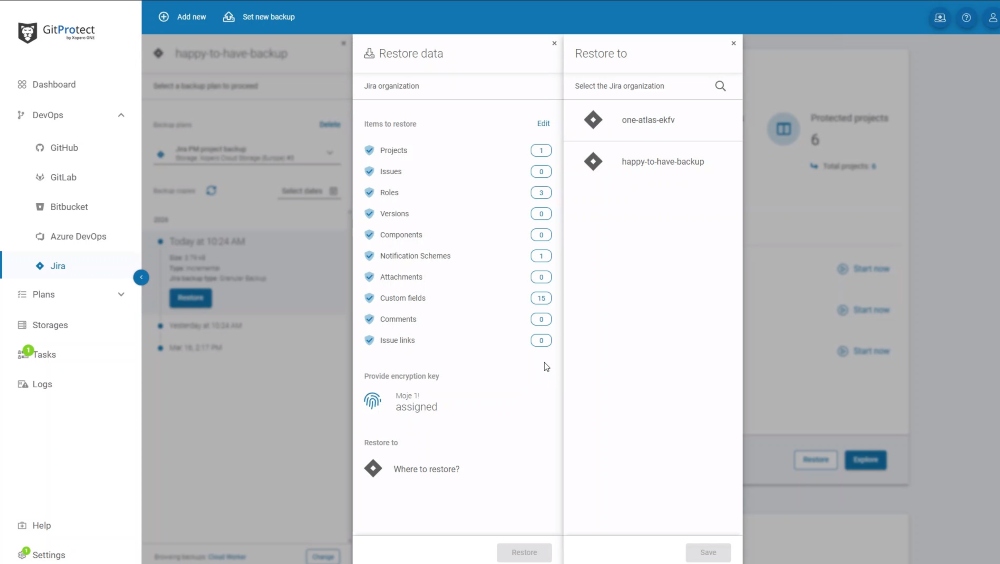Uncheck the Custom fields item
Screen dimensions: 1000x564
369,297
